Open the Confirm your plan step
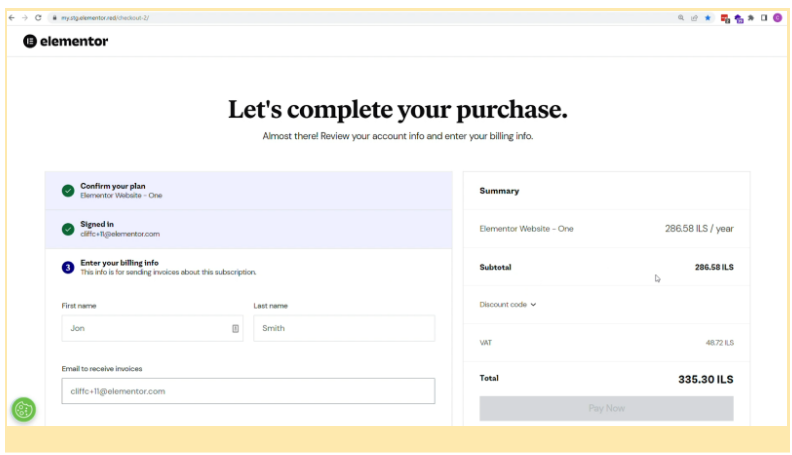792x455 pixels. point(249,190)
